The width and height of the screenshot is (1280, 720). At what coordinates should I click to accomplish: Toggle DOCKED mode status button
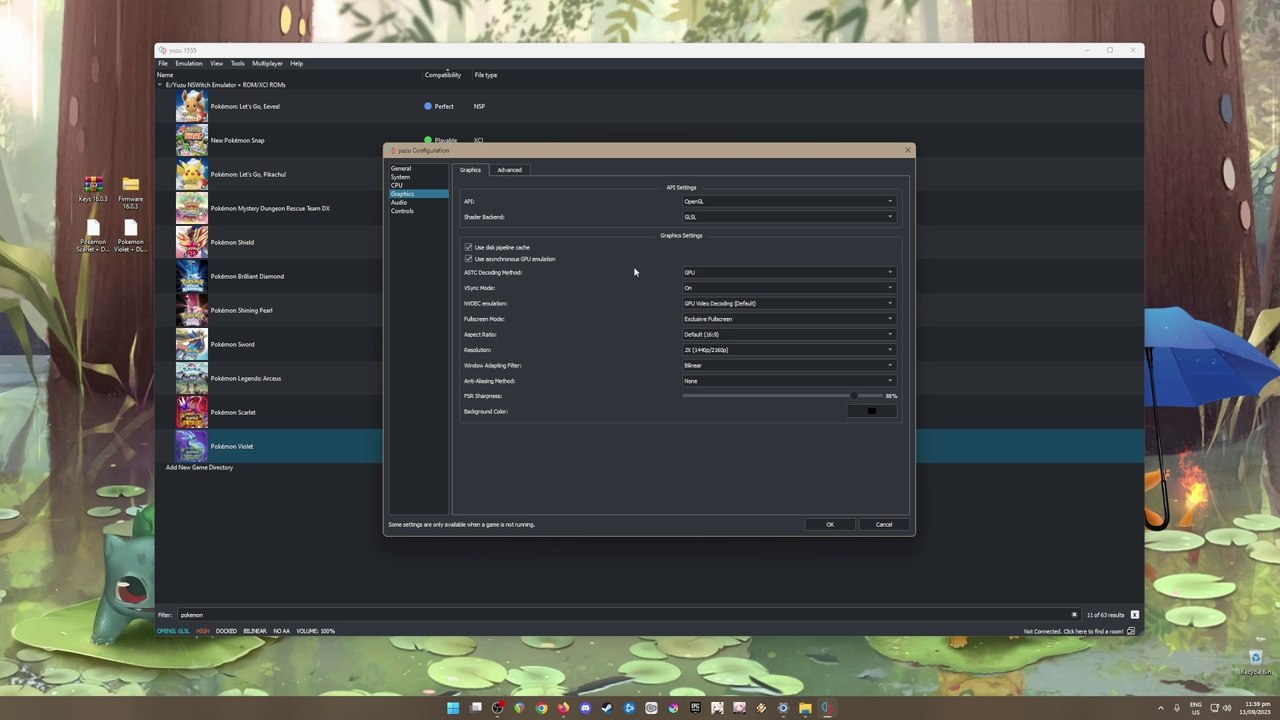tap(226, 631)
